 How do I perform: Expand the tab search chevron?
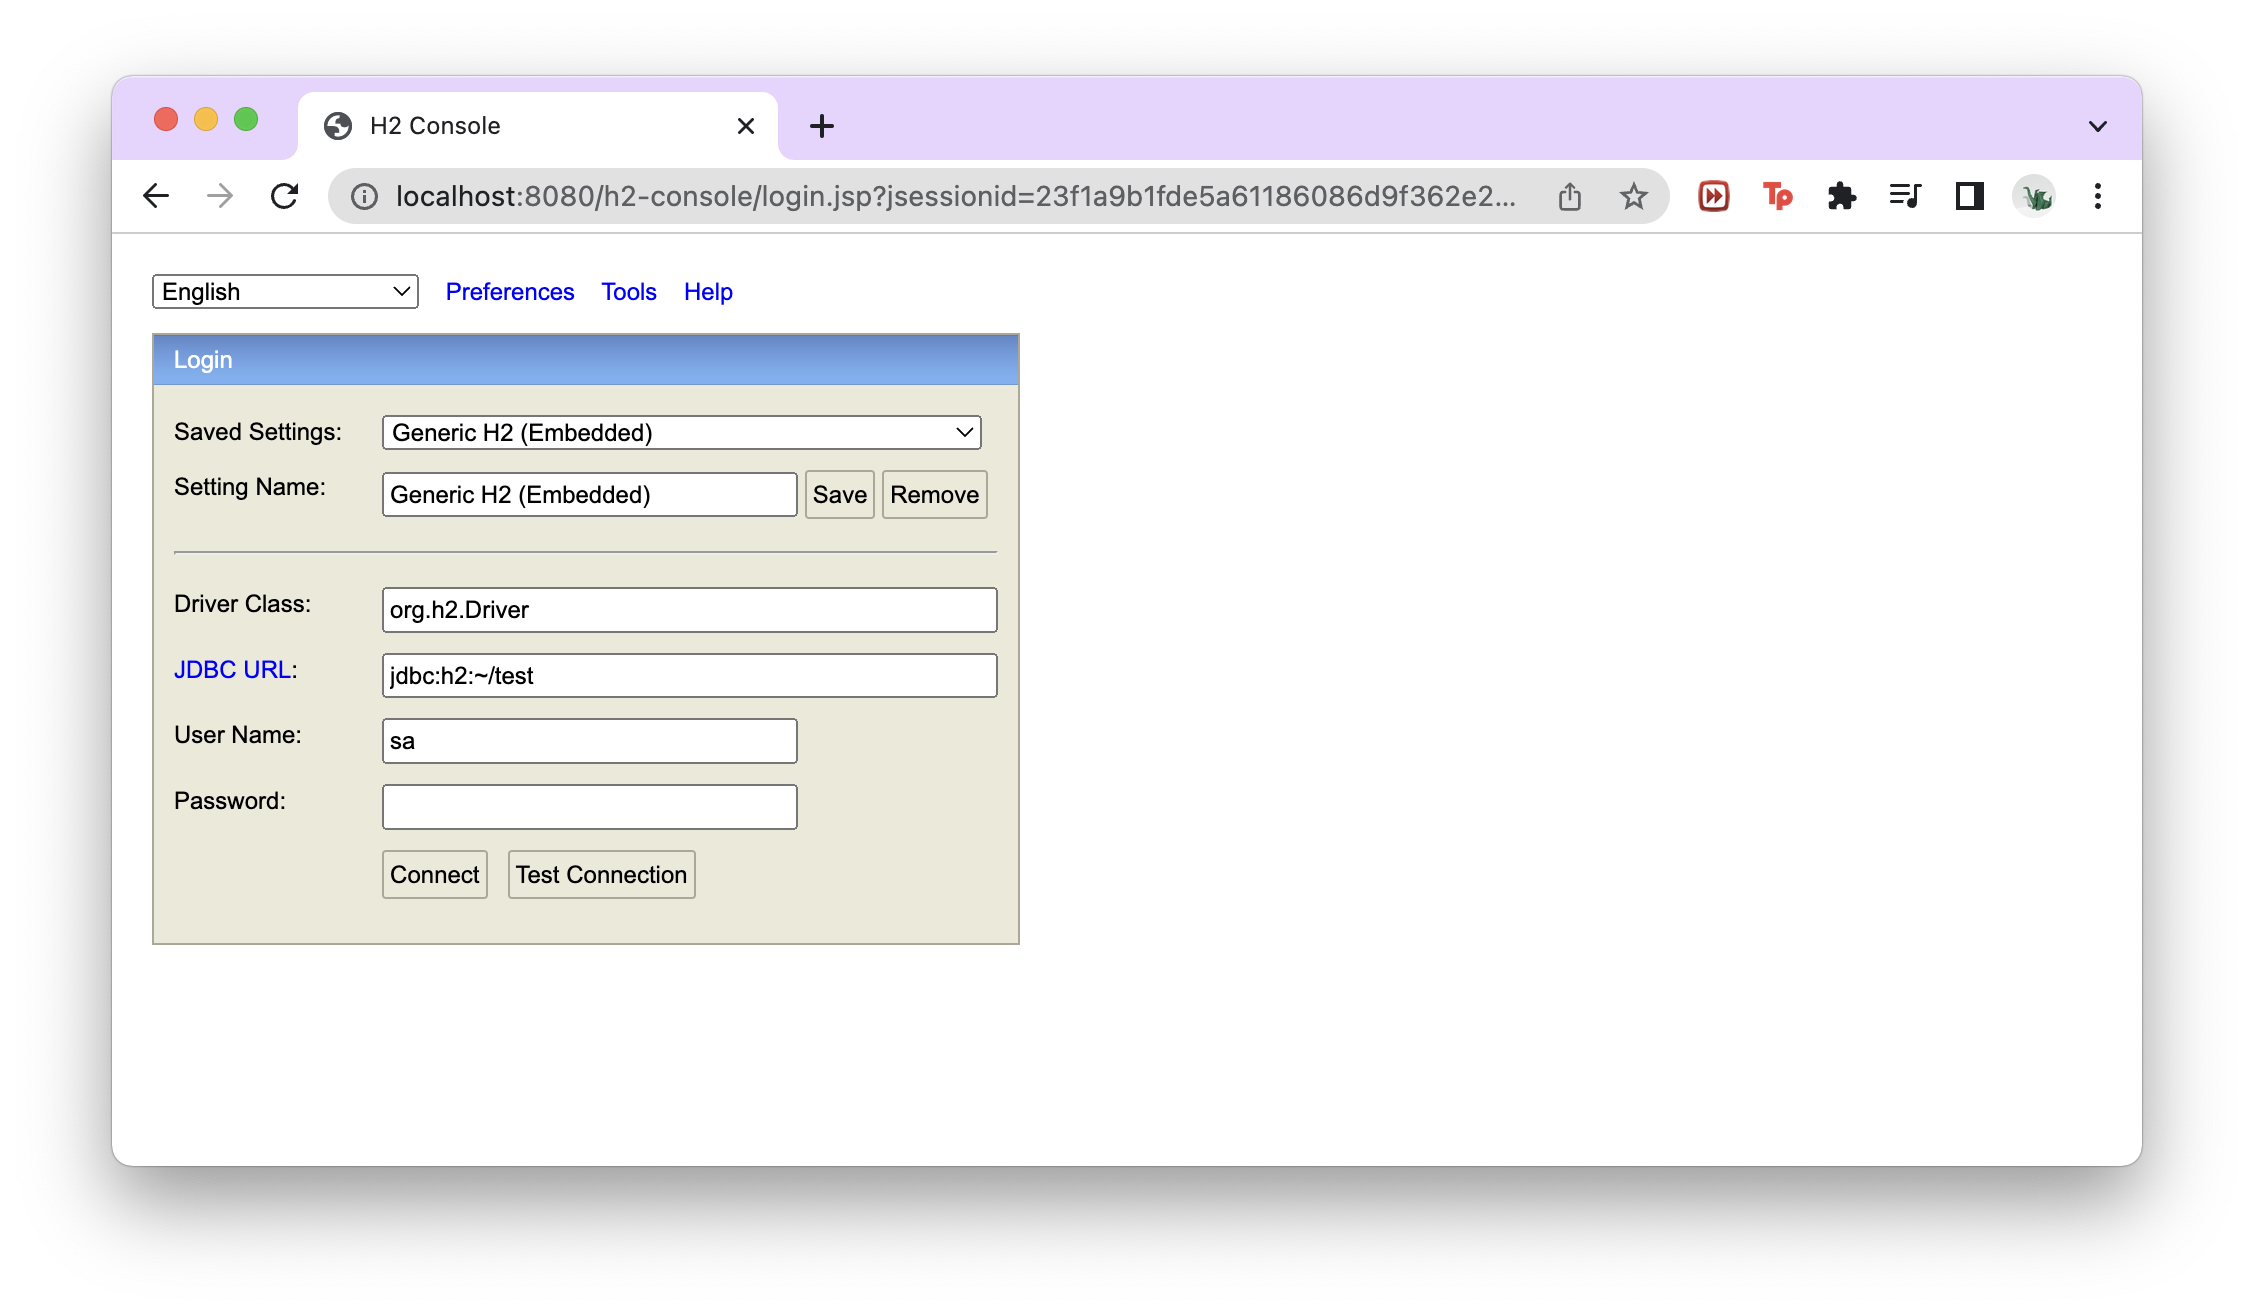click(x=2097, y=126)
